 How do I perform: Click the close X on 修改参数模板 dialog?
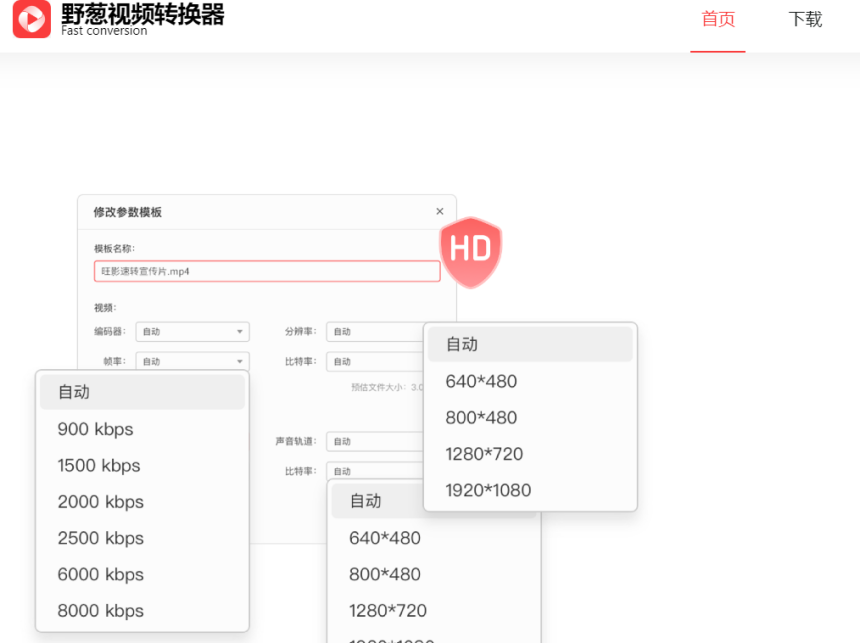point(438,211)
